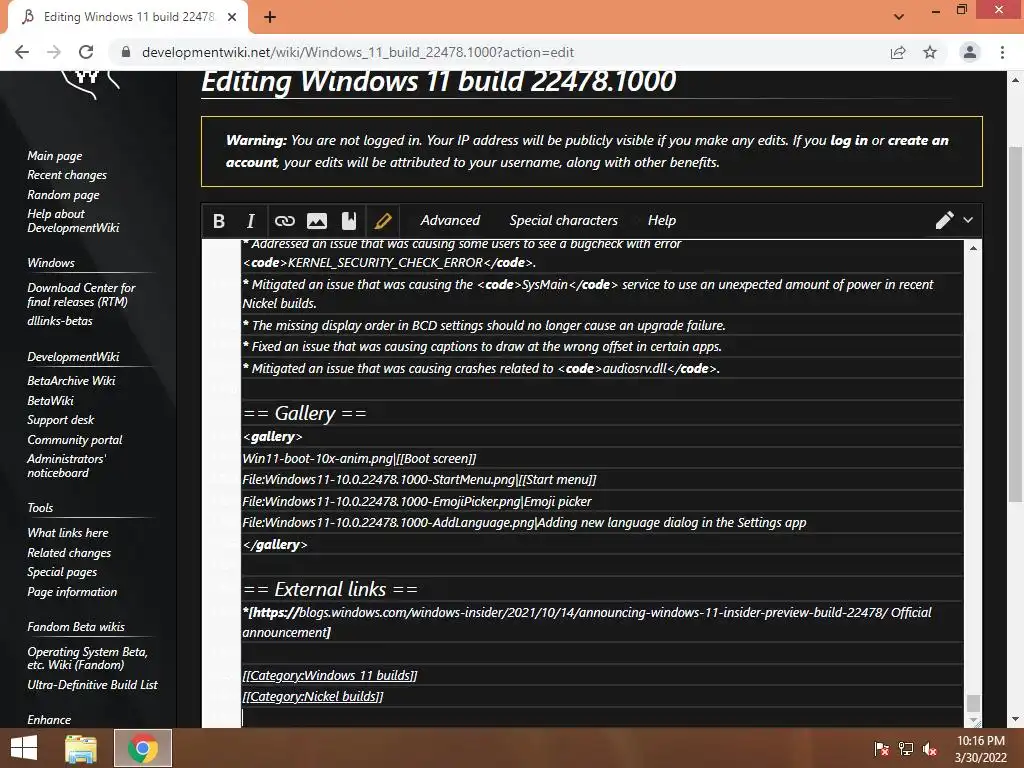The height and width of the screenshot is (768, 1024).
Task: Click the edit box scrollbar thumb
Action: [x=973, y=703]
